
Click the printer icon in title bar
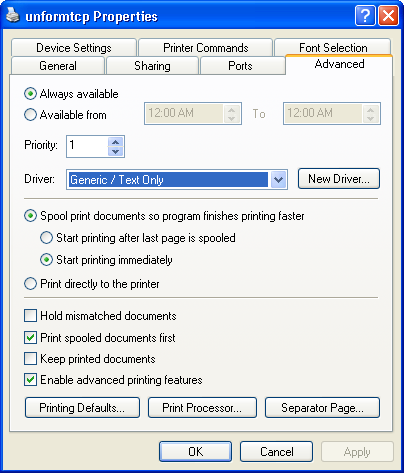click(x=13, y=15)
